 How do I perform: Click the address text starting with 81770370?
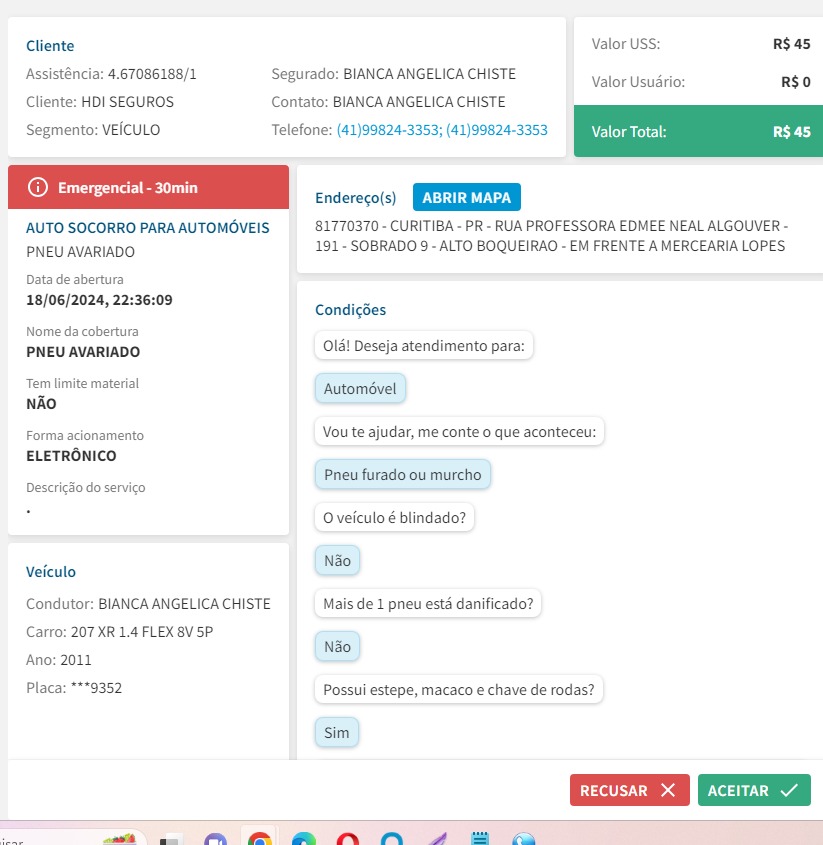(551, 236)
